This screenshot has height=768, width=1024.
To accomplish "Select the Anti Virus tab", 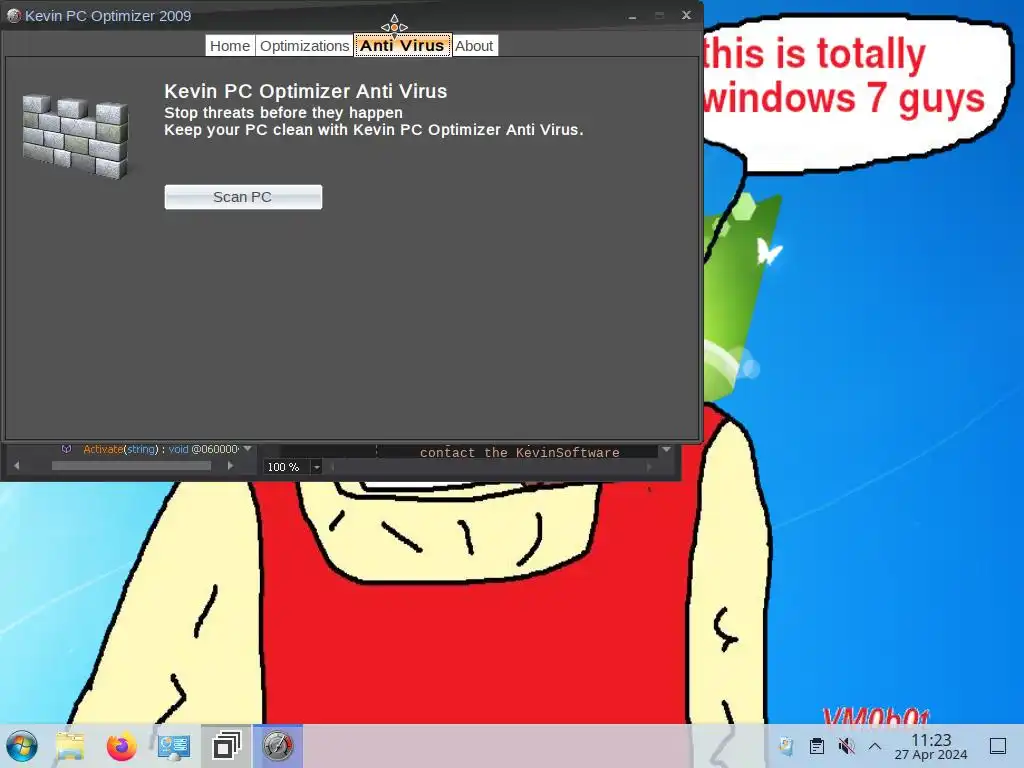I will click(x=402, y=46).
